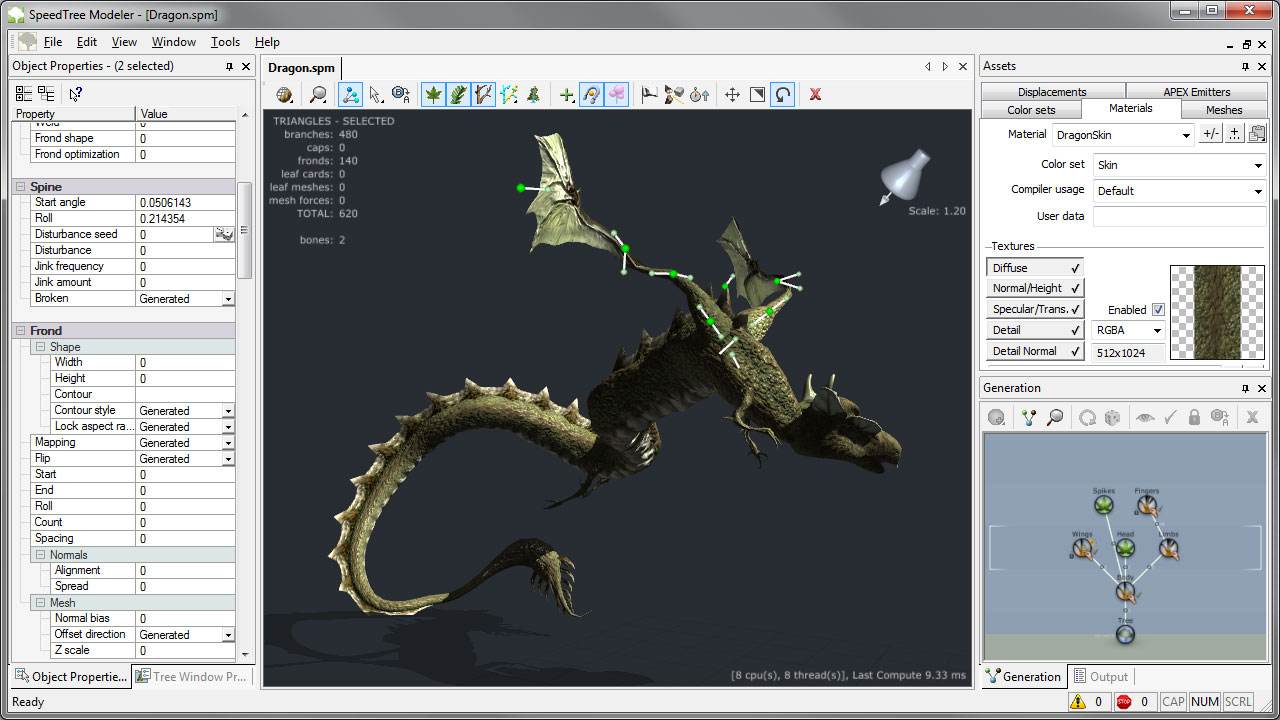Viewport: 1280px width, 720px height.
Task: Open the Material DragonSkin dropdown
Action: (1186, 135)
